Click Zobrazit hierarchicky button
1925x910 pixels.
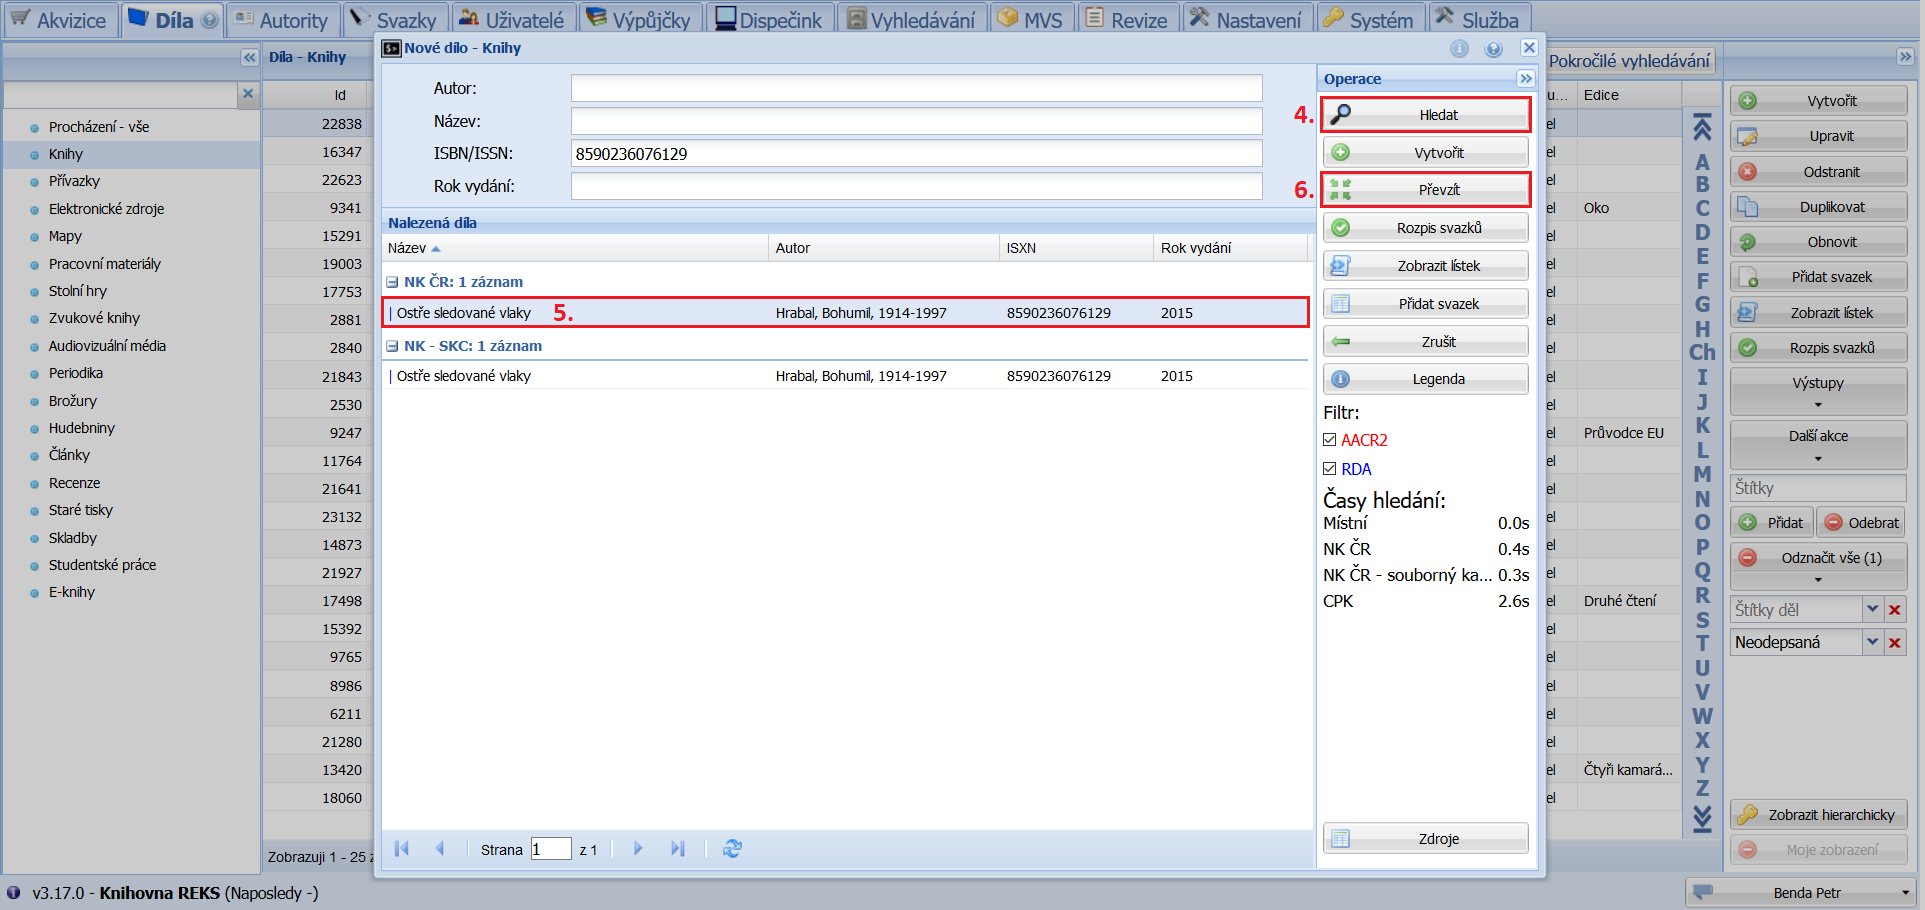tap(1819, 815)
